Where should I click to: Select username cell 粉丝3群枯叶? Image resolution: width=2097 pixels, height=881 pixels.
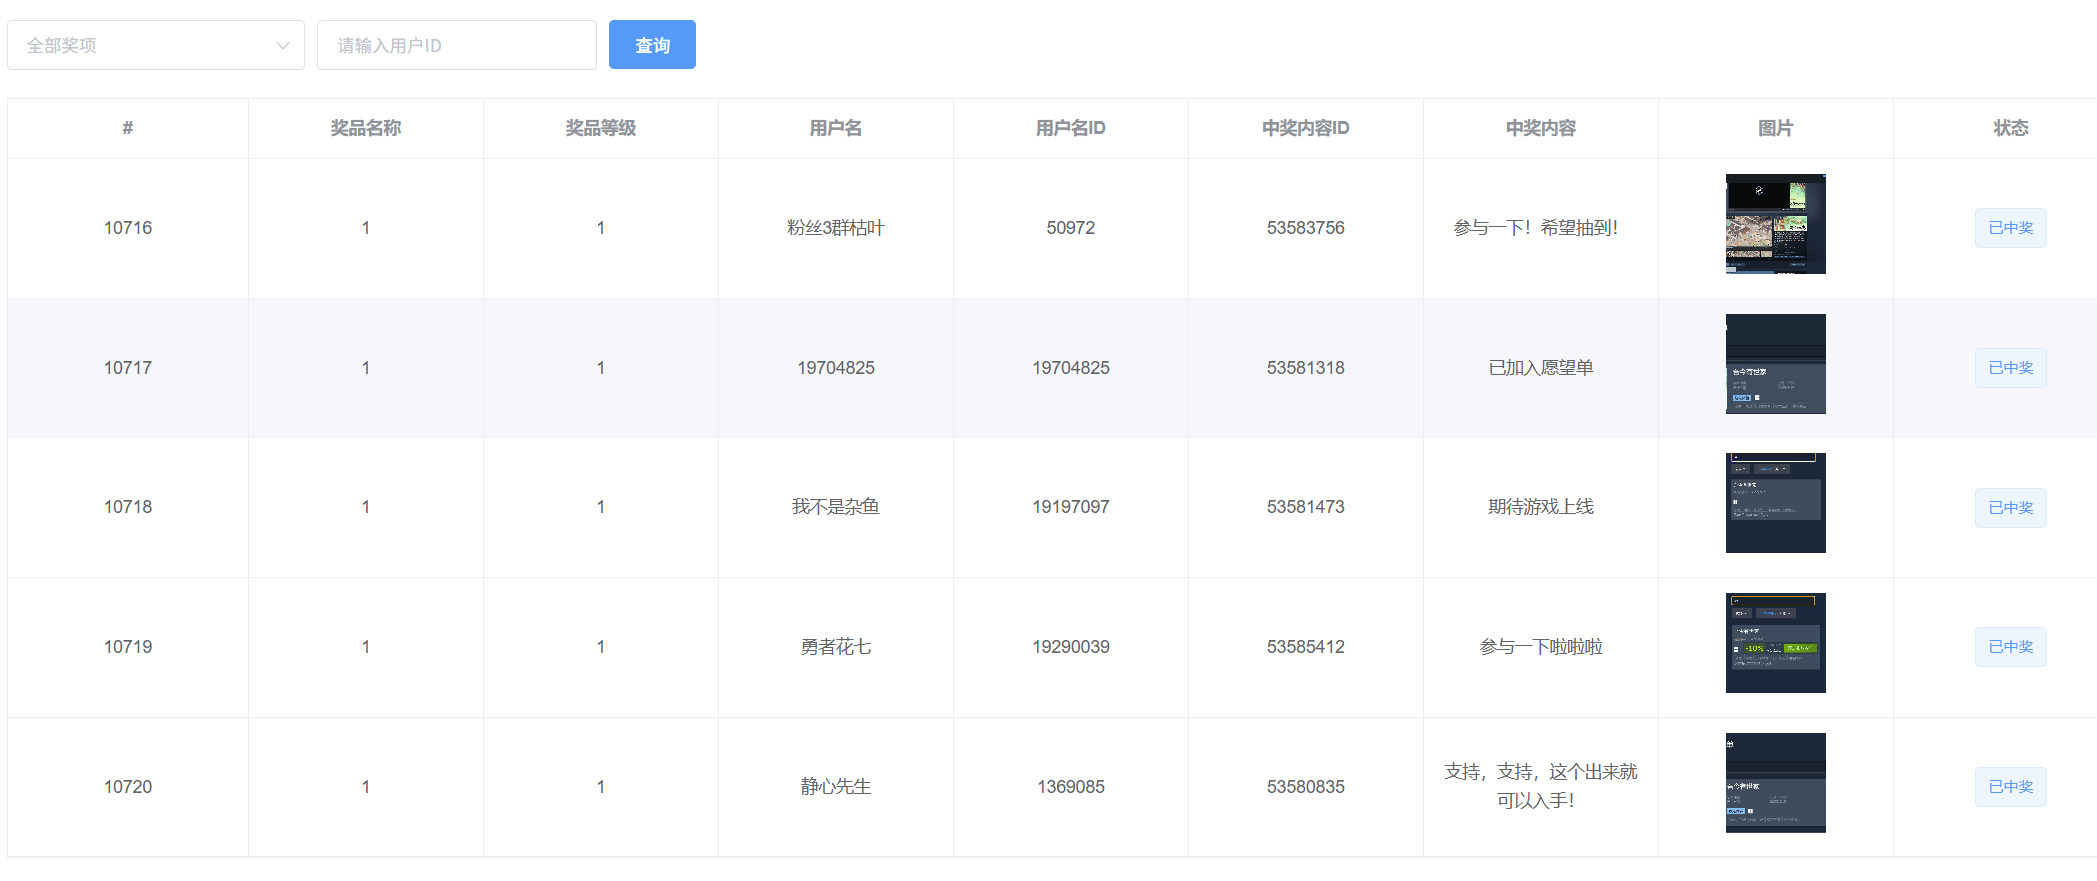point(835,228)
